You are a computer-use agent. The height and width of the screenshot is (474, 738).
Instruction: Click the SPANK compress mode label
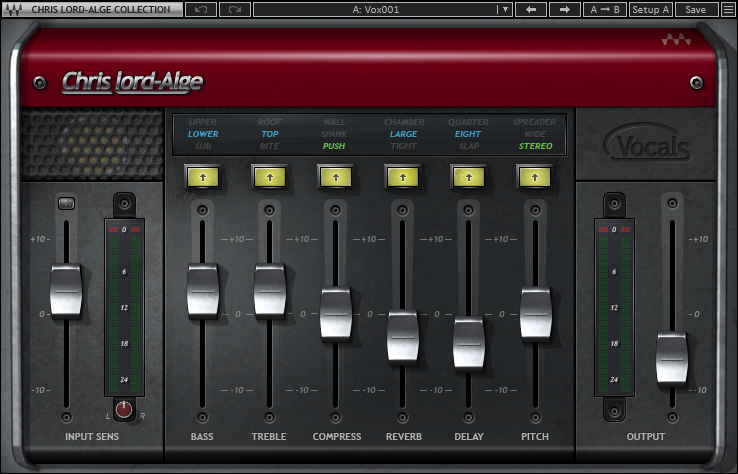pos(334,134)
